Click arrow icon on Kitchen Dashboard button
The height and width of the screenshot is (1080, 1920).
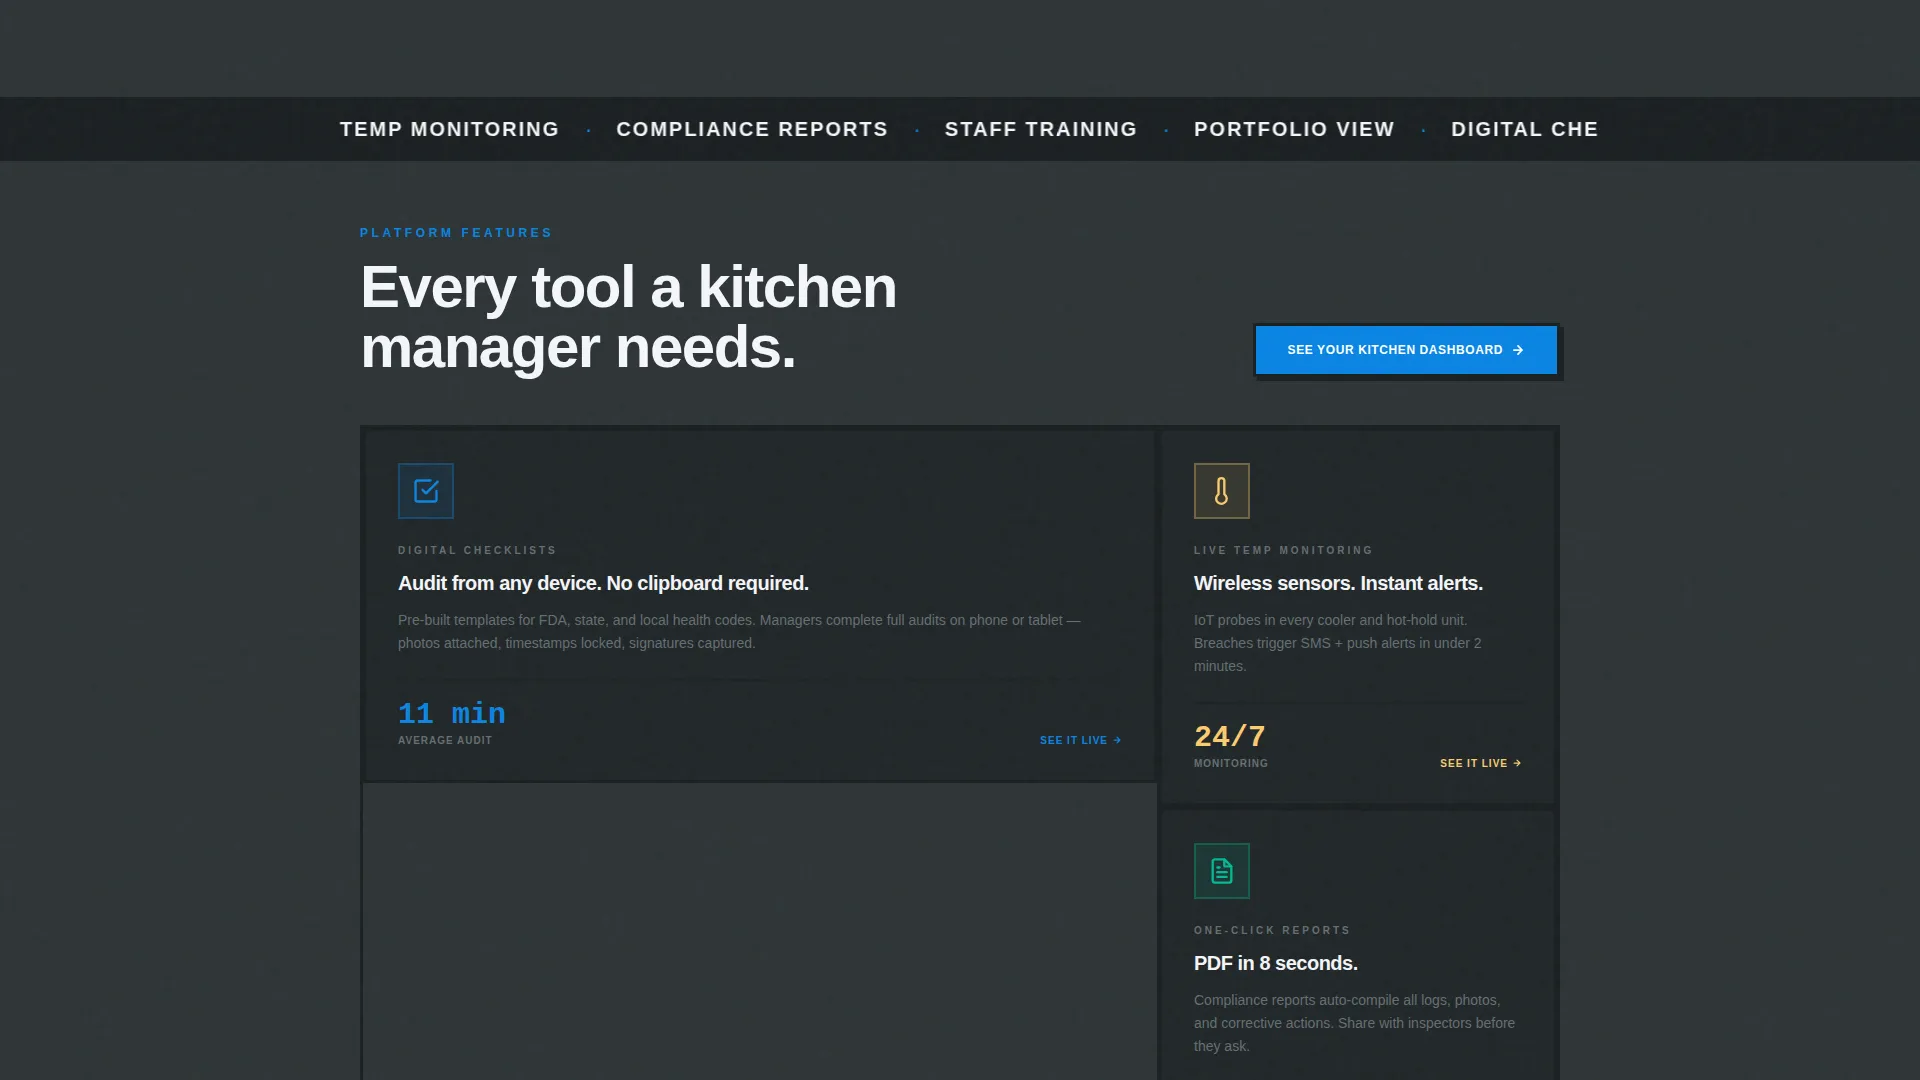coord(1518,350)
